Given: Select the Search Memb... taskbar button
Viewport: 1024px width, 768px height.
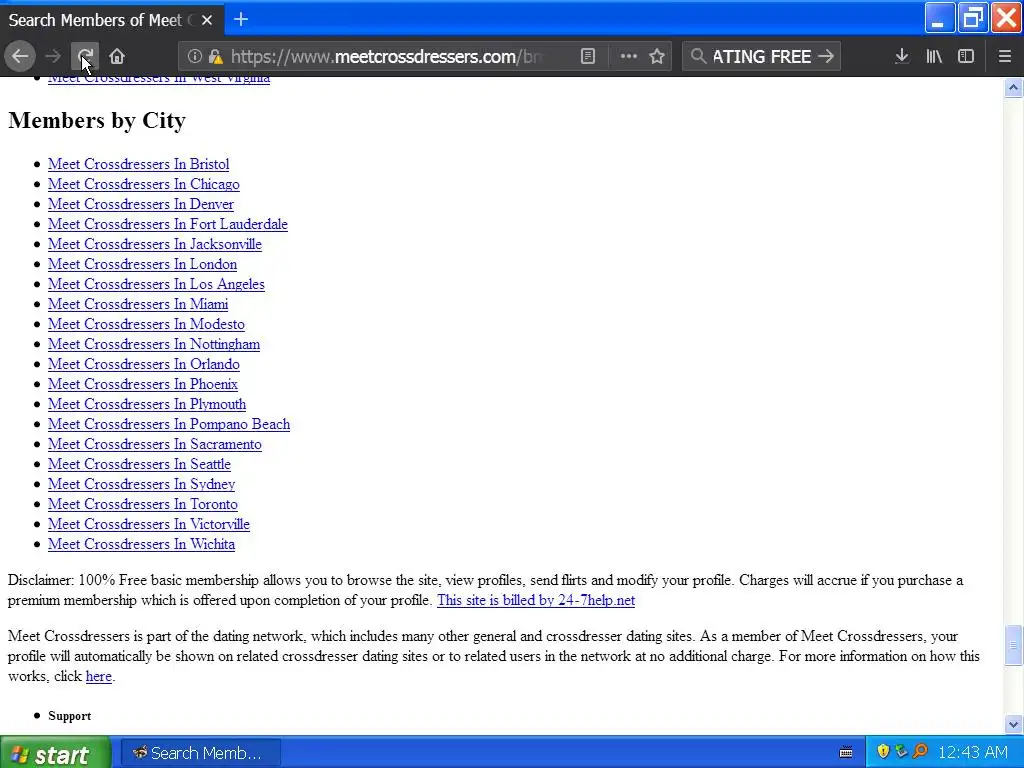Looking at the screenshot, I should 200,753.
